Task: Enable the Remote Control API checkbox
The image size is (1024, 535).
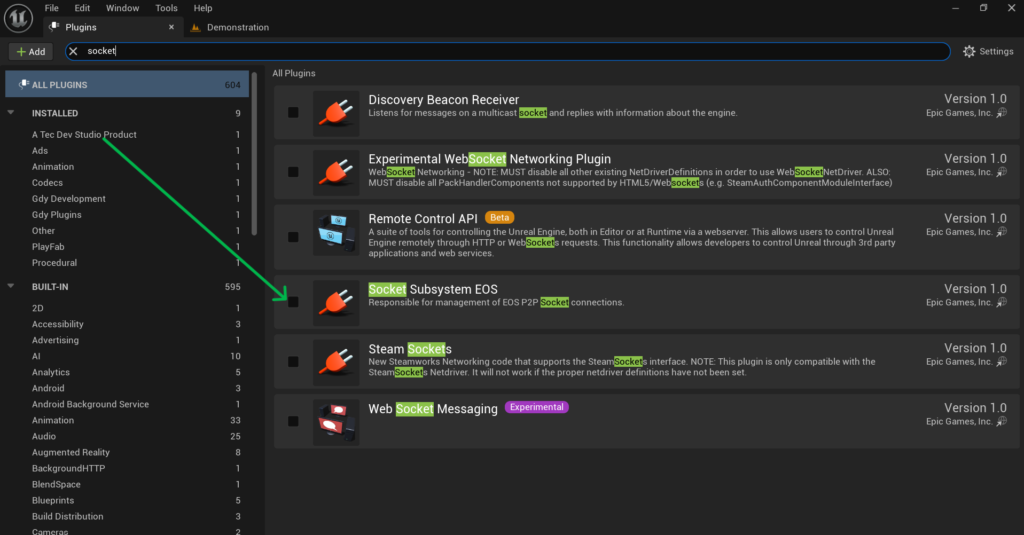Action: click(x=293, y=237)
